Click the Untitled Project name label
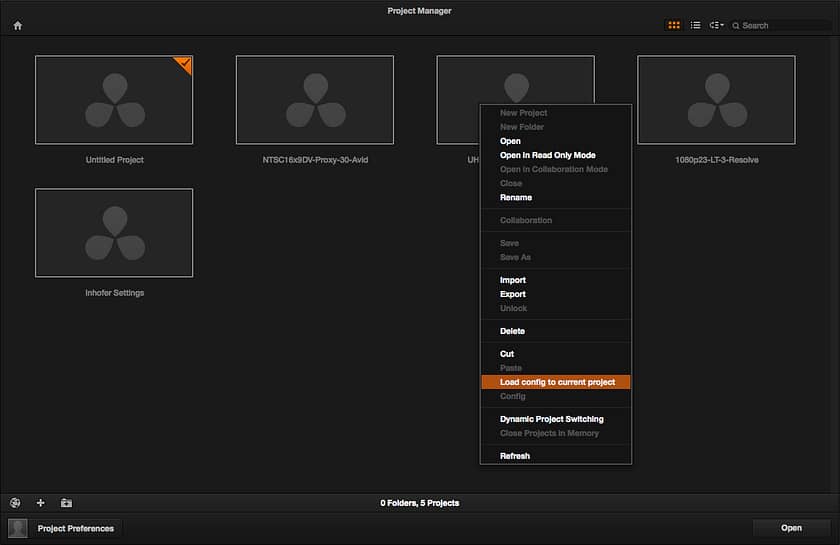 click(115, 160)
